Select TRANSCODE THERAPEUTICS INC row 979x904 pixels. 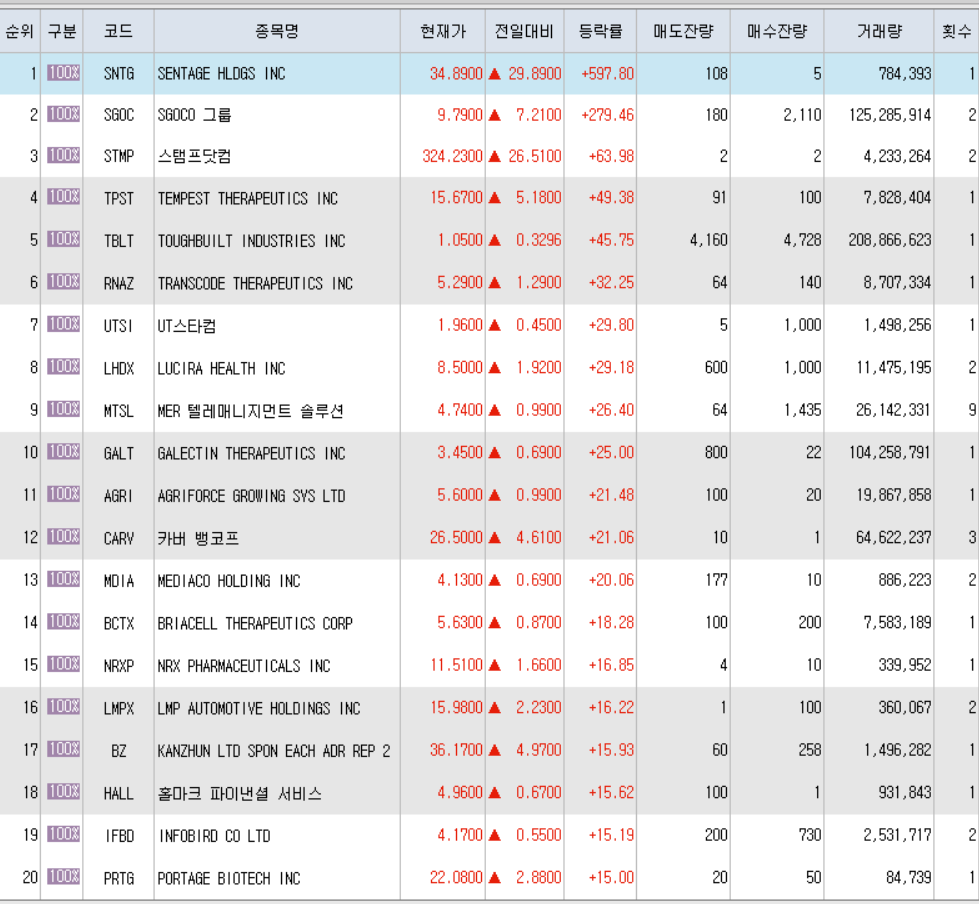490,283
